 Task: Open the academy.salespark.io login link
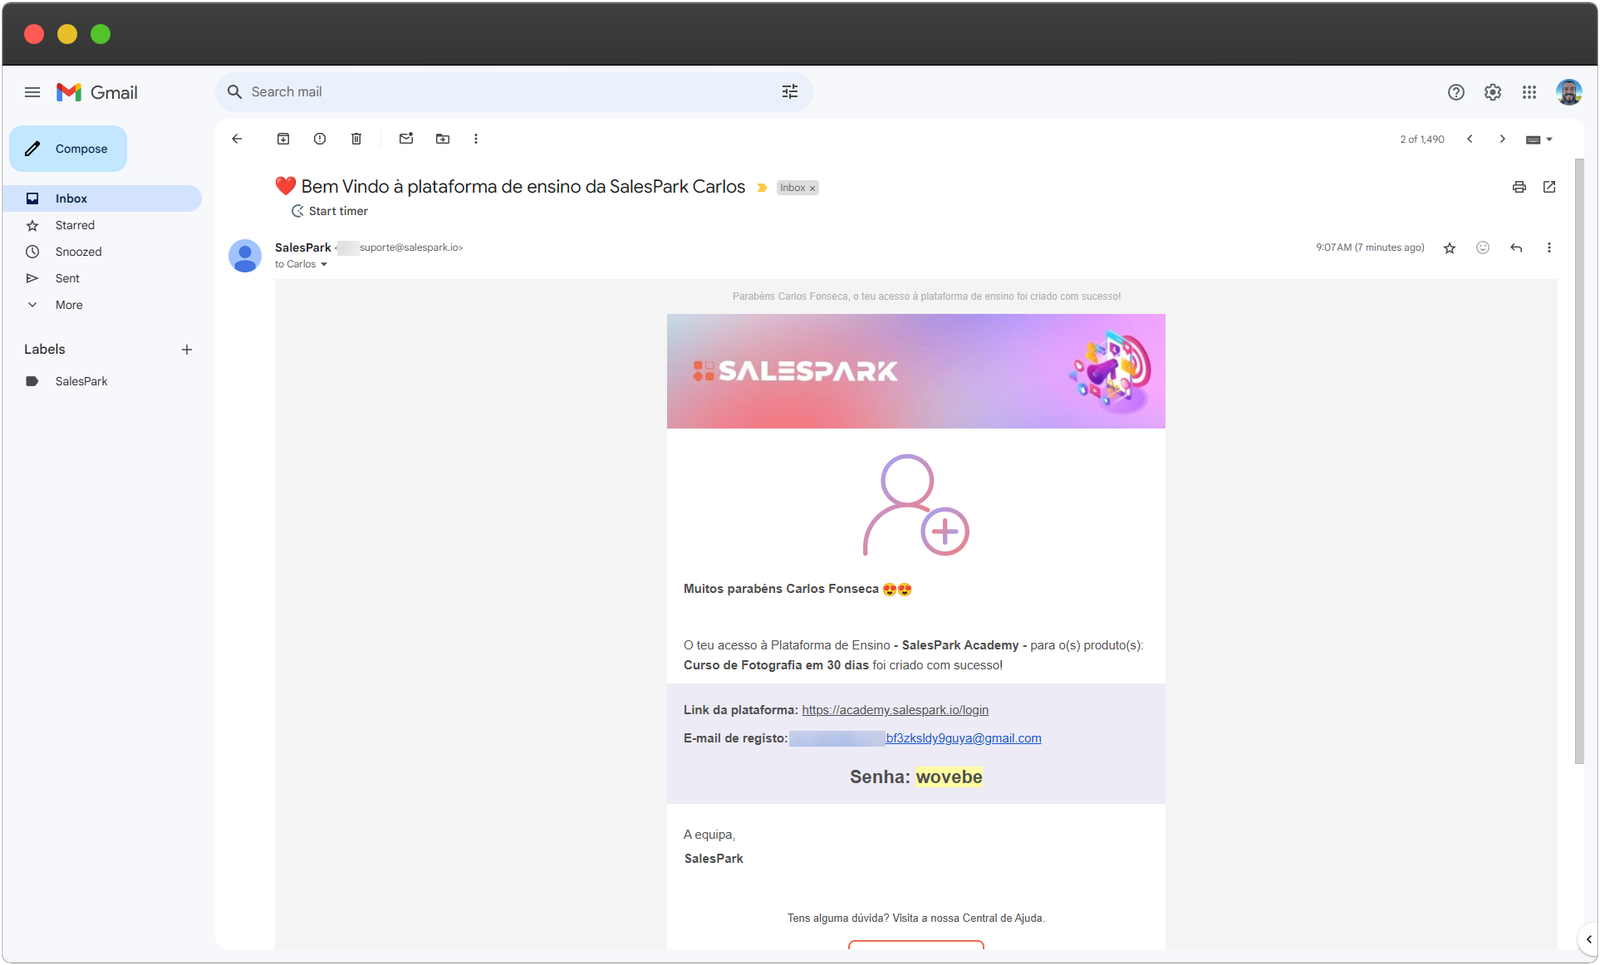(895, 710)
